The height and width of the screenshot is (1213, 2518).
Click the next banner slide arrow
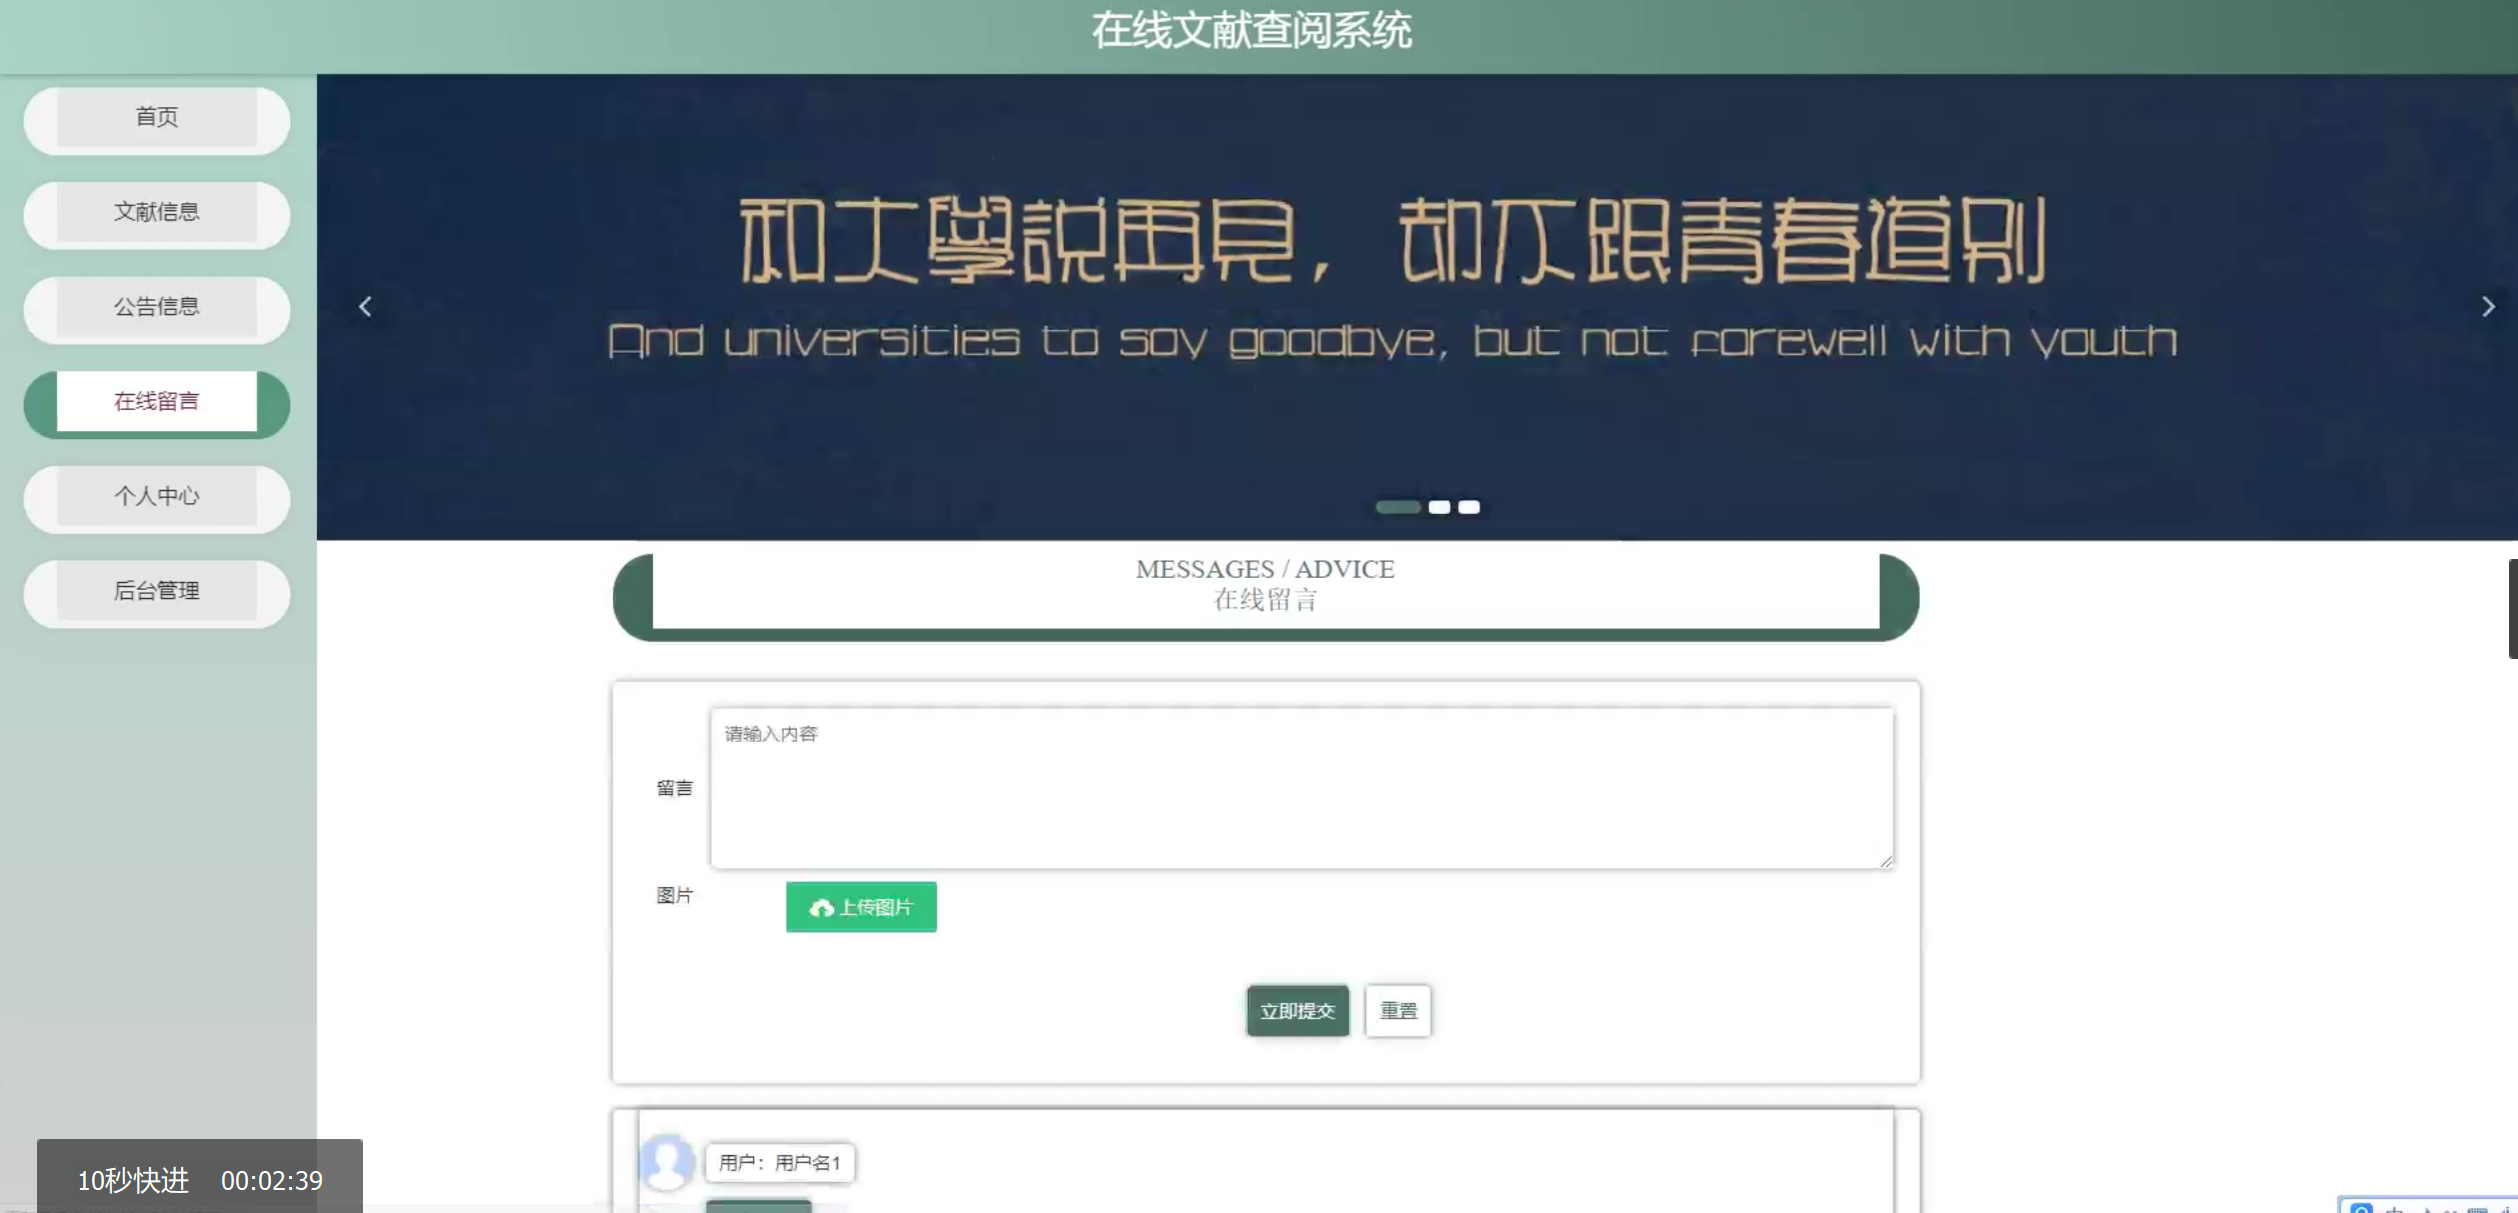[2488, 307]
